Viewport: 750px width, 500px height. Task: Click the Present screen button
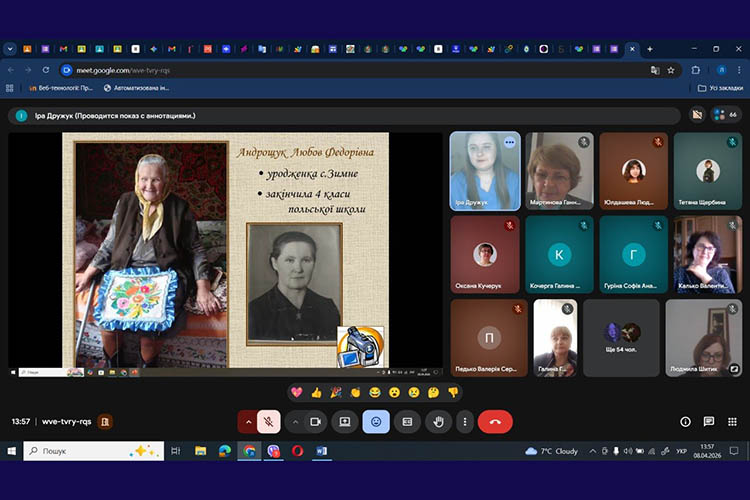coord(345,422)
